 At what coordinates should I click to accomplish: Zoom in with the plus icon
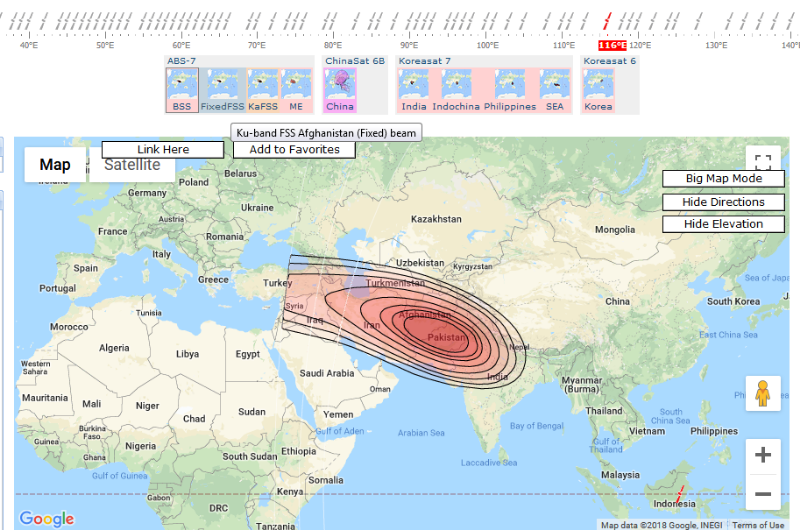coord(763,455)
